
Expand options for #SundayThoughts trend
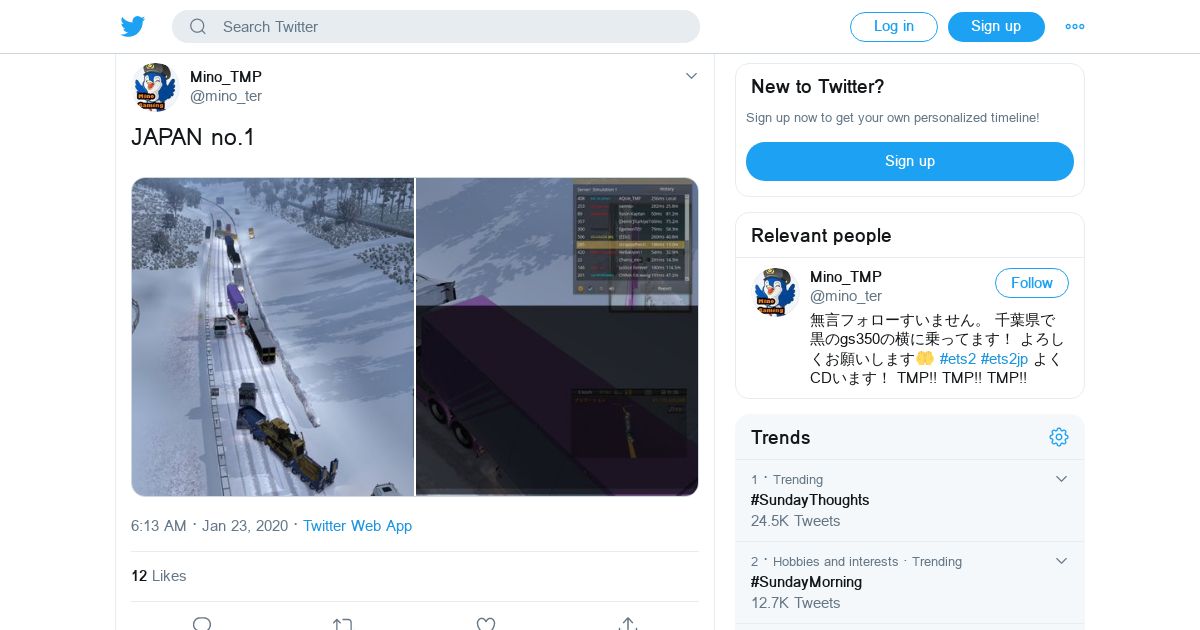[x=1062, y=479]
